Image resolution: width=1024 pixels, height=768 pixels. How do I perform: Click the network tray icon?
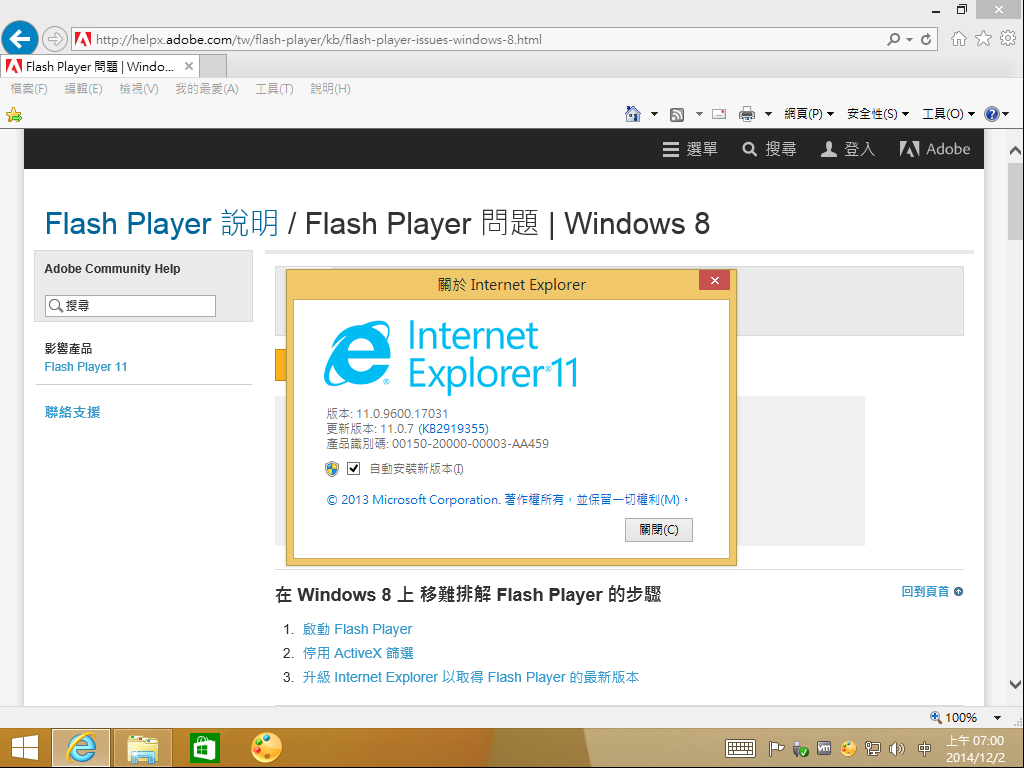872,749
